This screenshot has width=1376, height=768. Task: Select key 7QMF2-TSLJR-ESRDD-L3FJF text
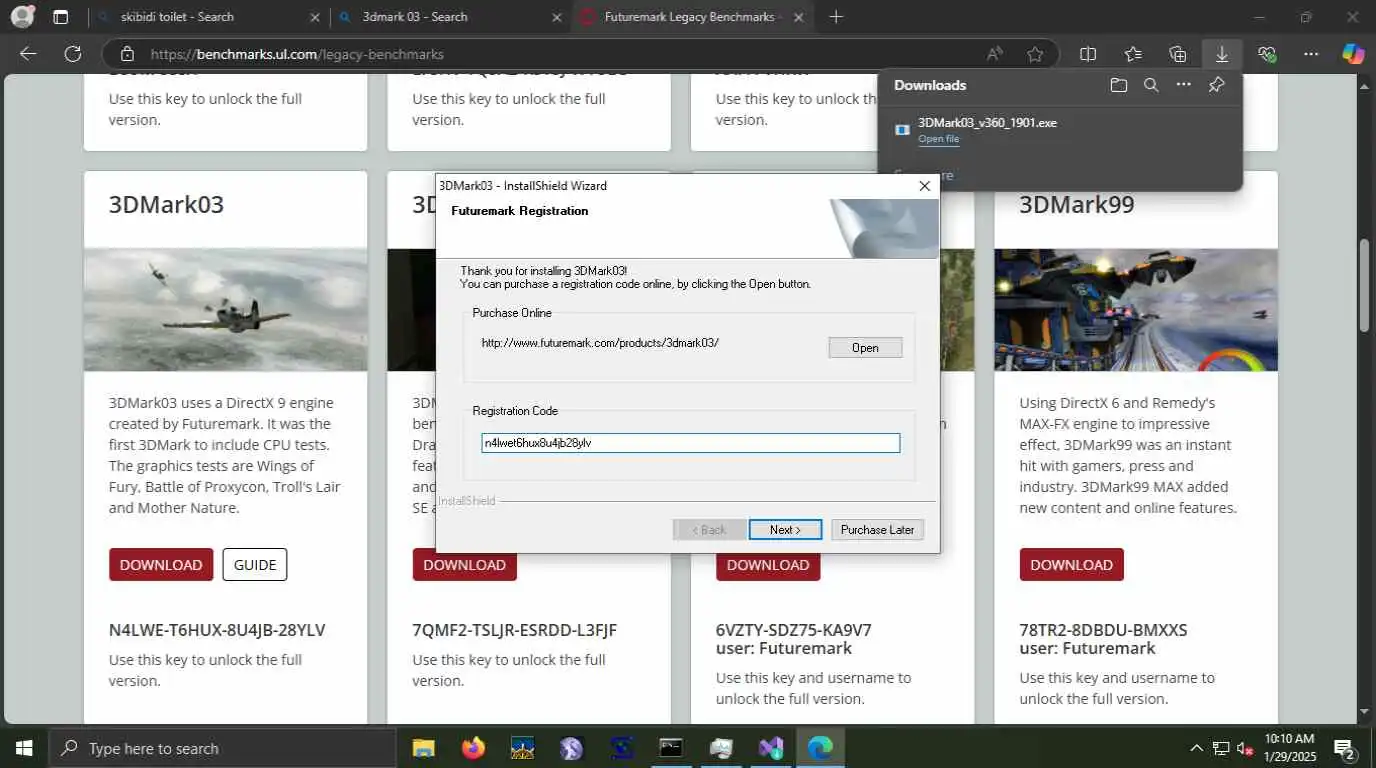pos(515,630)
